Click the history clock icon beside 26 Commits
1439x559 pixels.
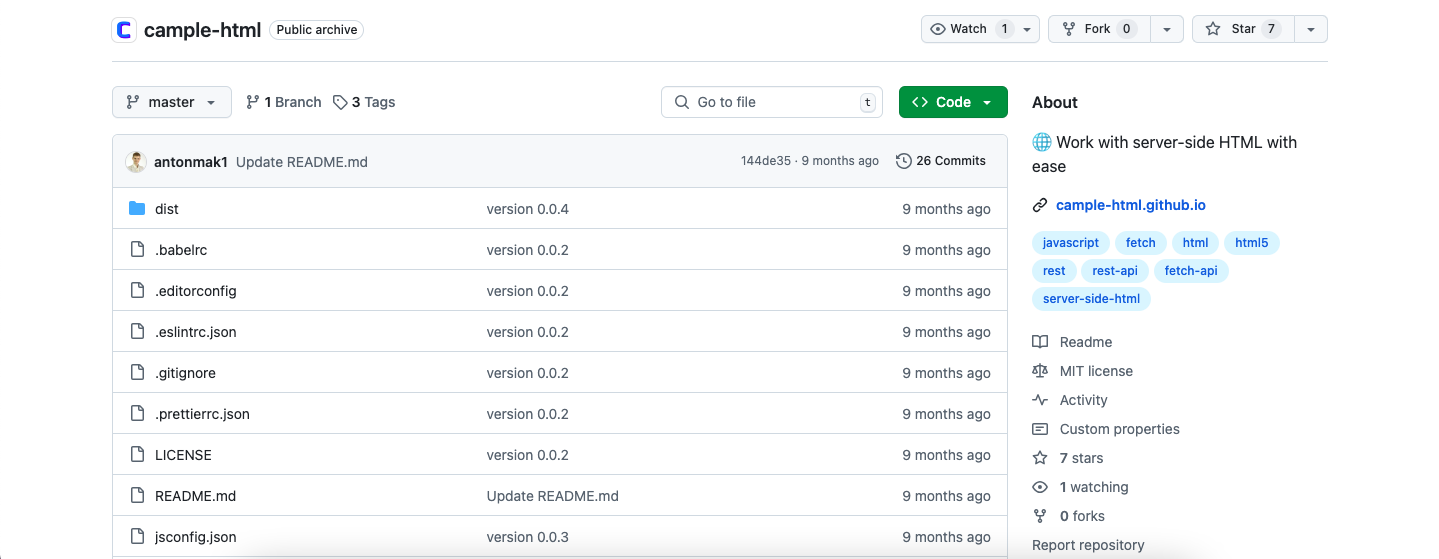pyautogui.click(x=904, y=161)
